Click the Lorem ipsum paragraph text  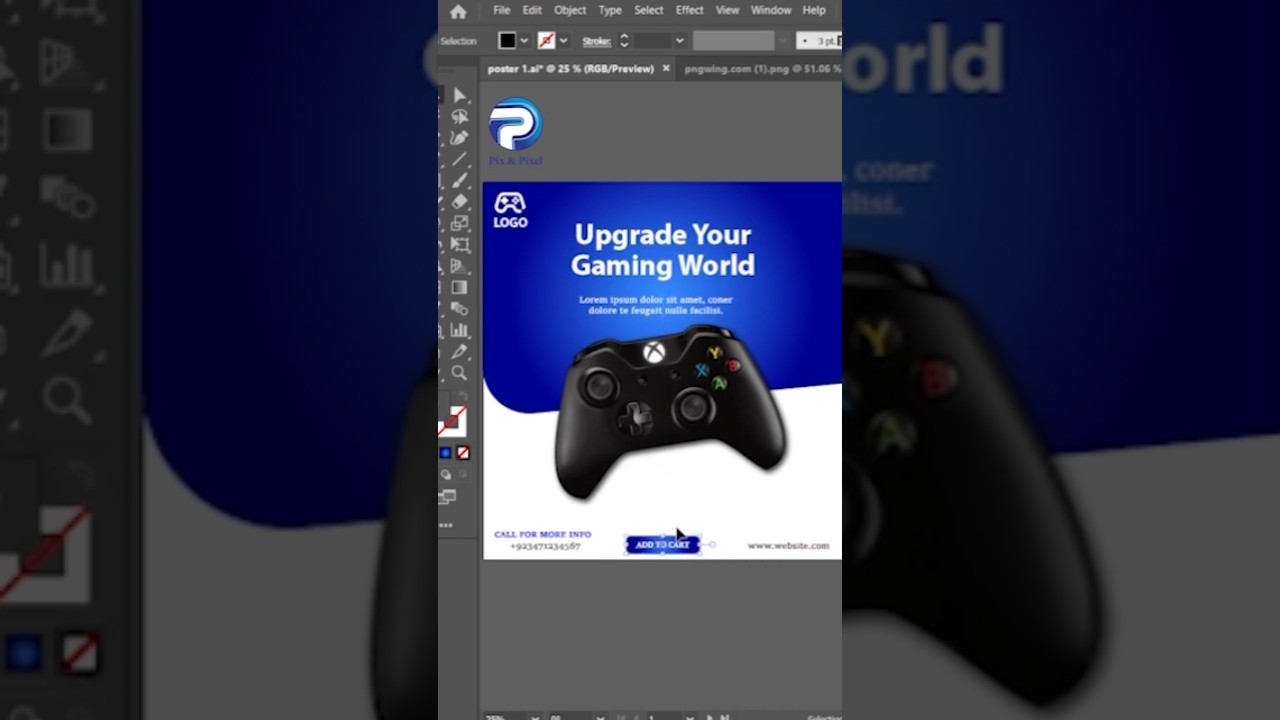[656, 305]
